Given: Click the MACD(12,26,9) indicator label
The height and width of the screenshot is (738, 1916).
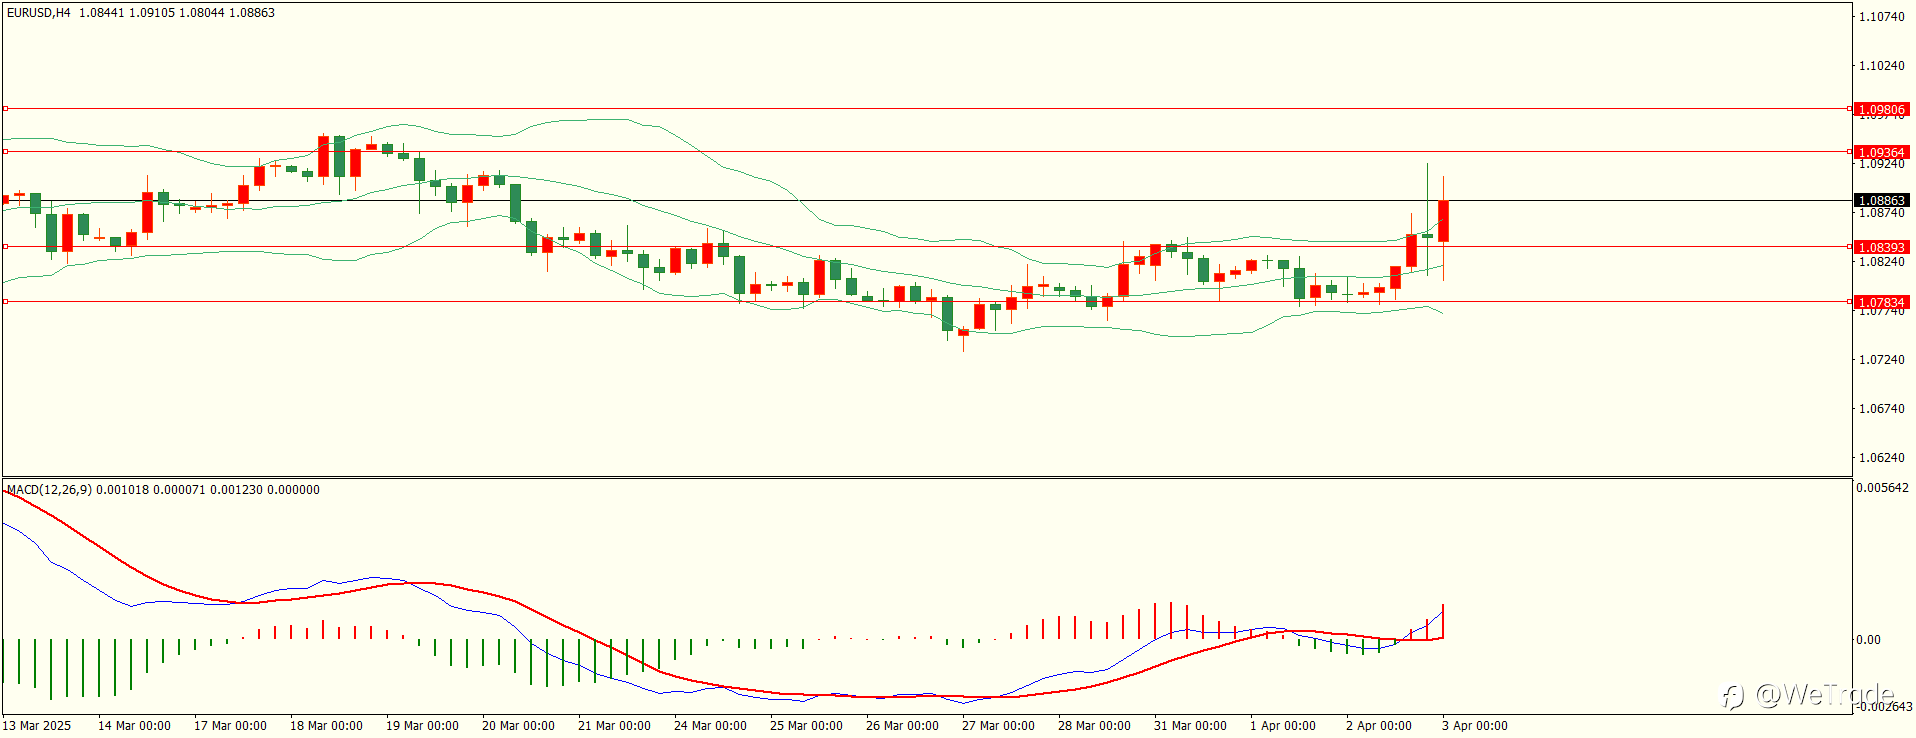Looking at the screenshot, I should pyautogui.click(x=49, y=490).
